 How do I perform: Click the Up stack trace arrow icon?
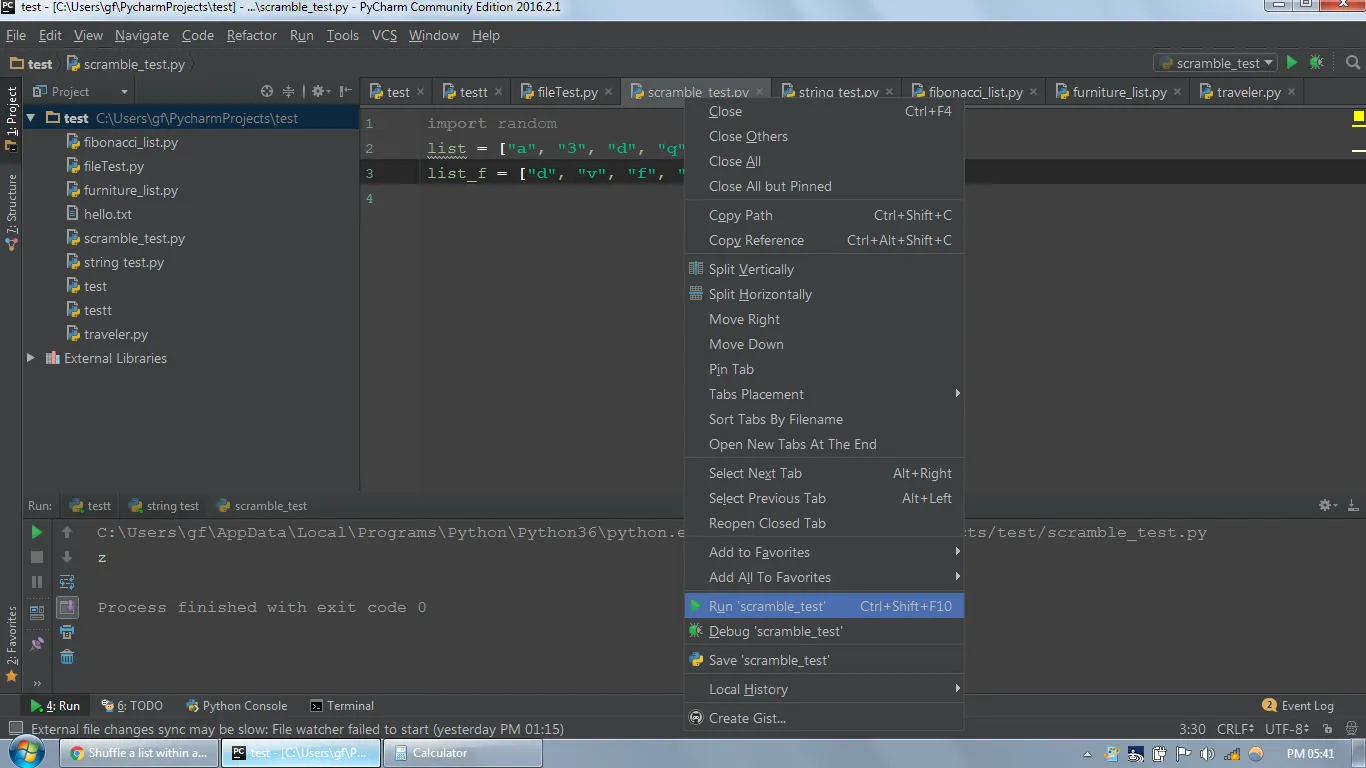pos(67,532)
